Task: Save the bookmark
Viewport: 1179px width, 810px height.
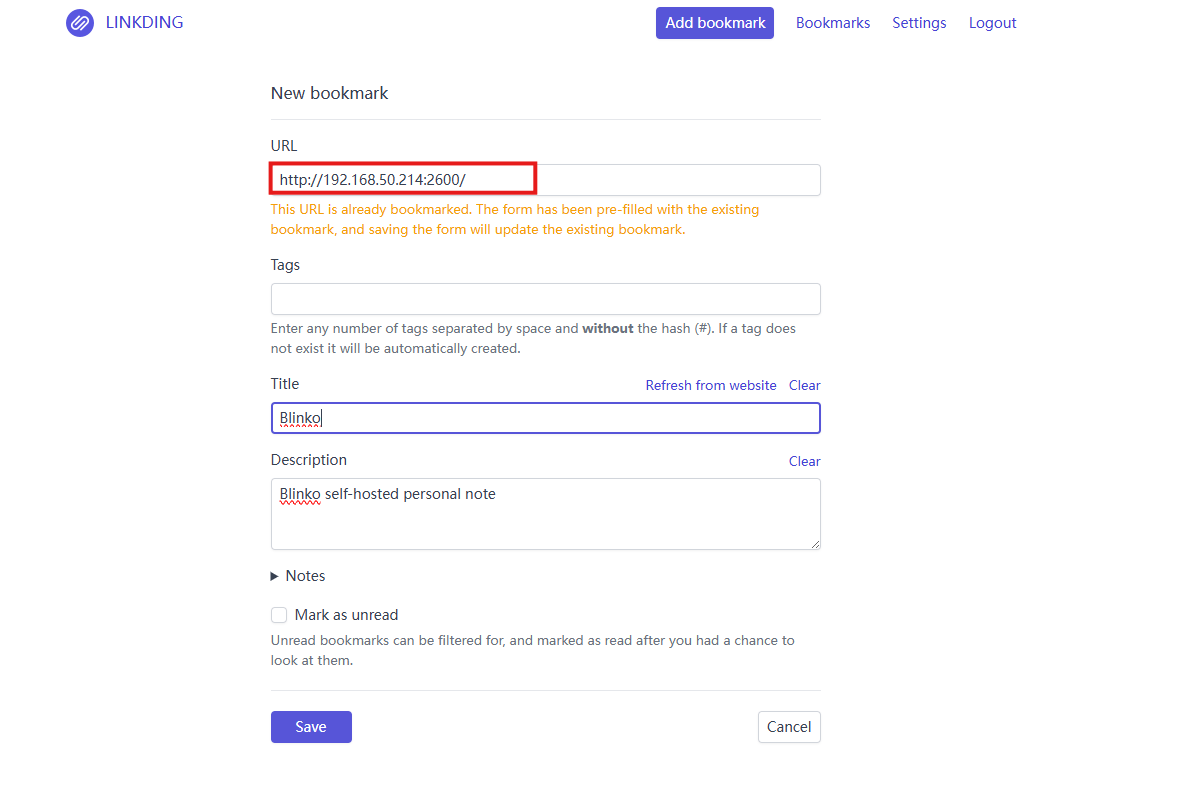Action: tap(311, 727)
